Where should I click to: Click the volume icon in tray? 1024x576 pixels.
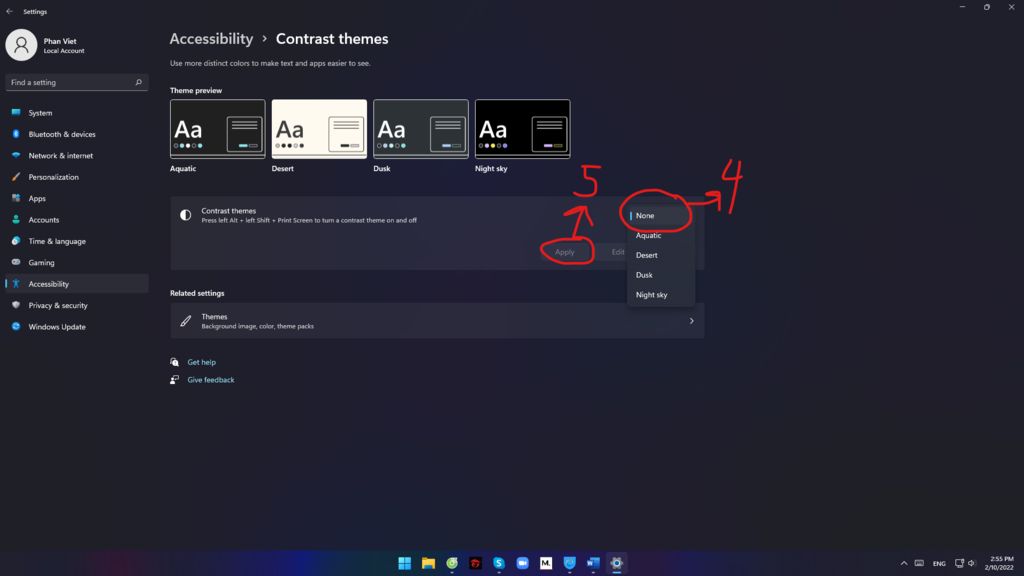(x=972, y=563)
